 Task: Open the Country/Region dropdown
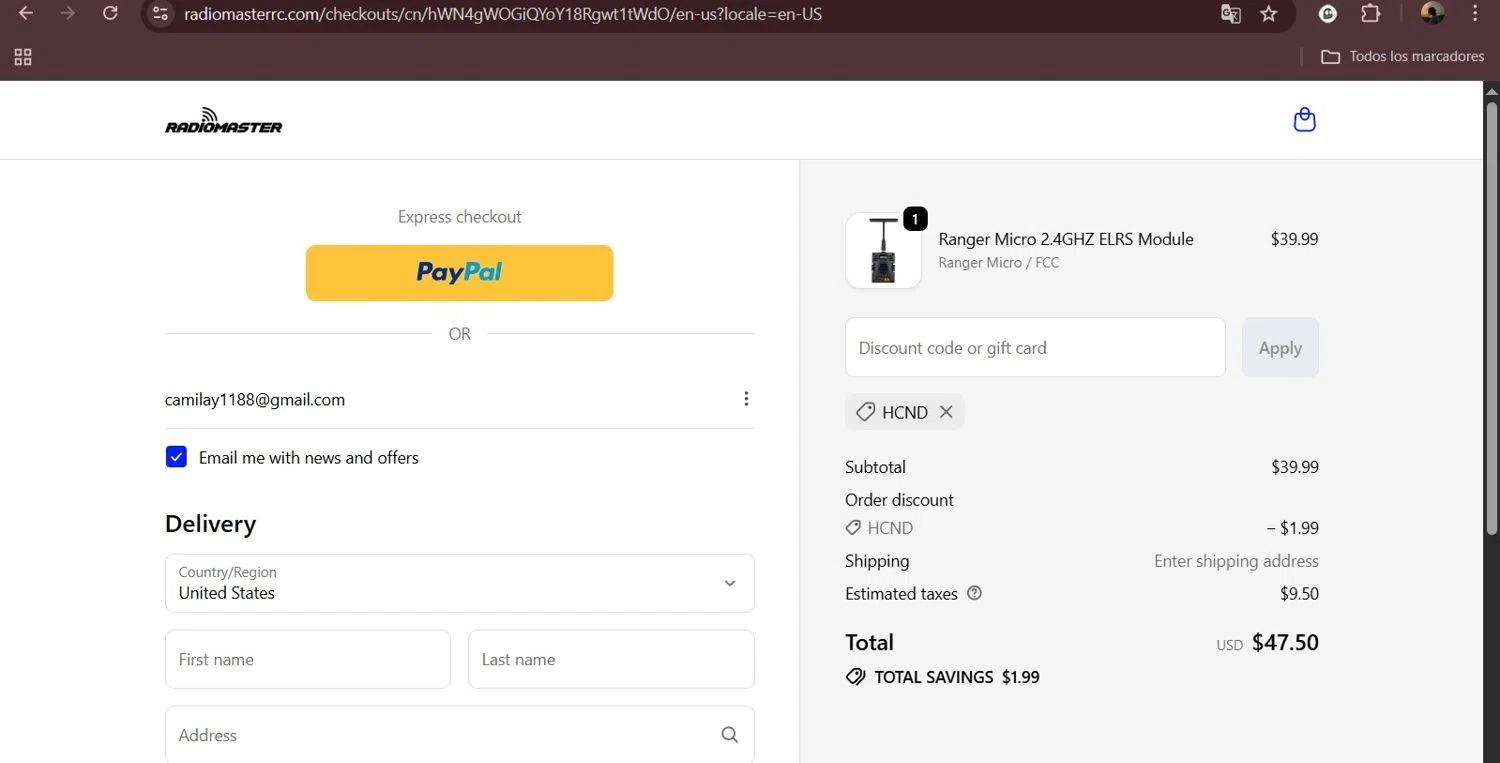tap(460, 583)
